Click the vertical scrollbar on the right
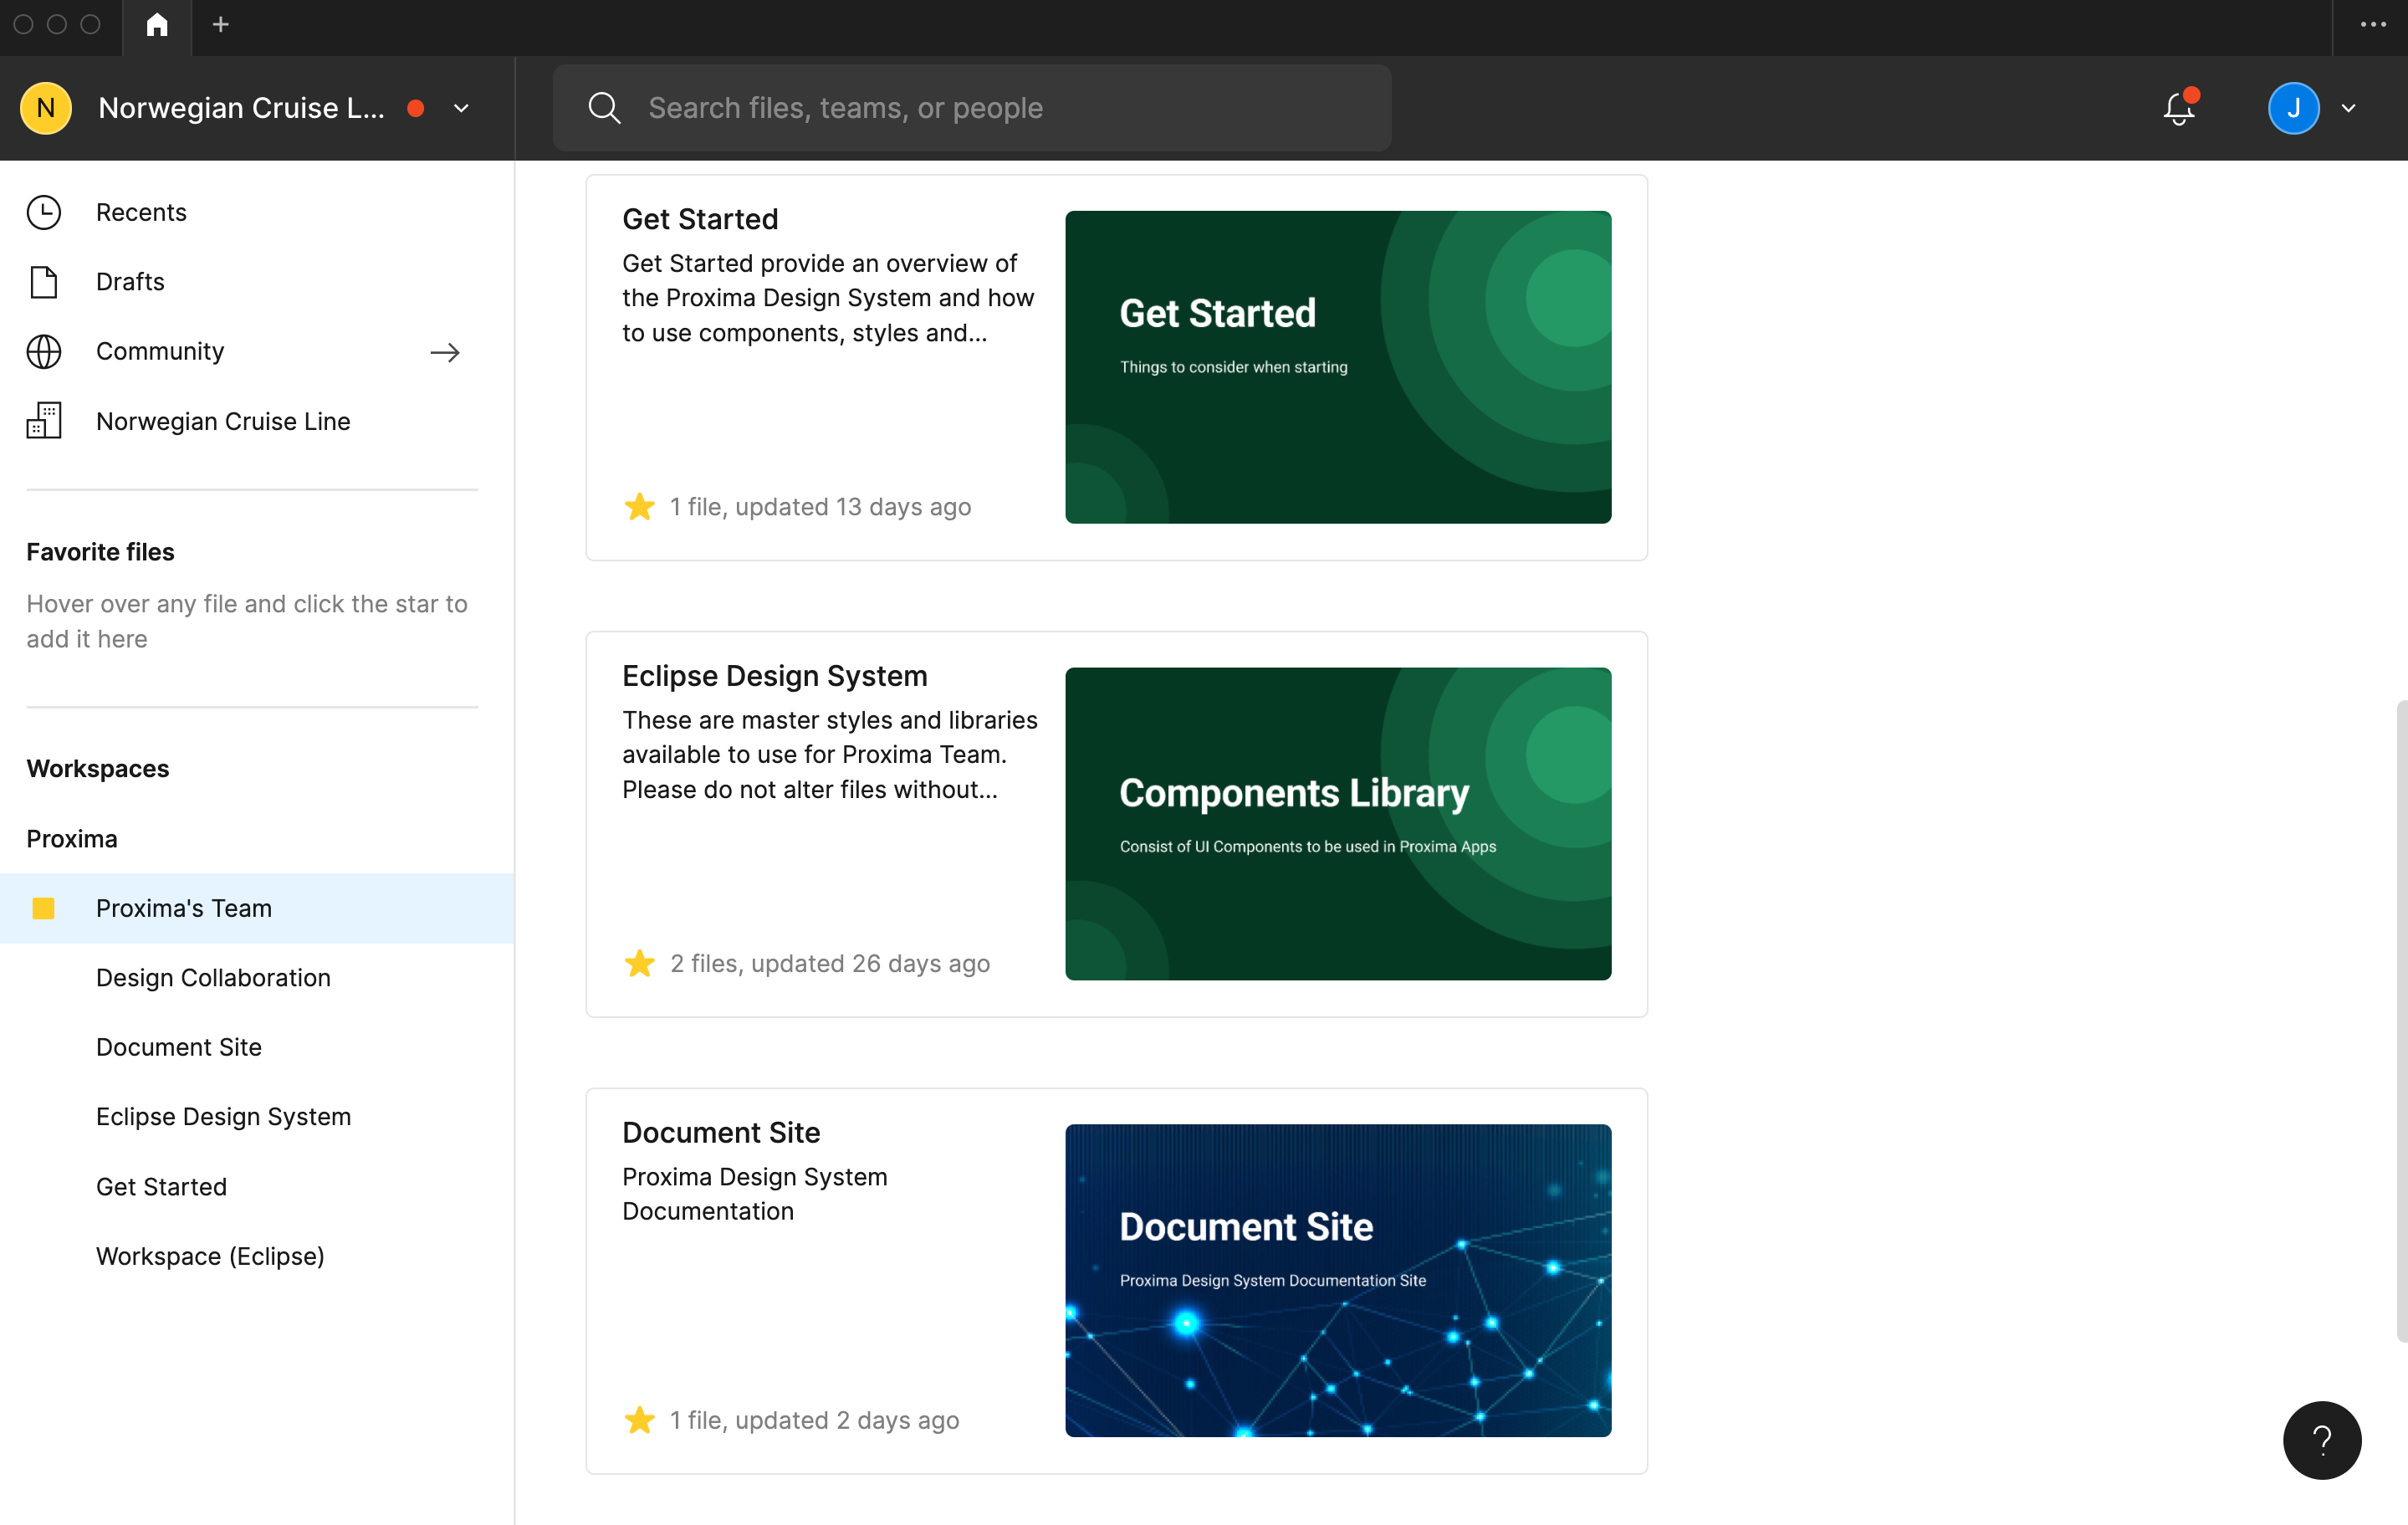The image size is (2408, 1525). pyautogui.click(x=2401, y=1020)
